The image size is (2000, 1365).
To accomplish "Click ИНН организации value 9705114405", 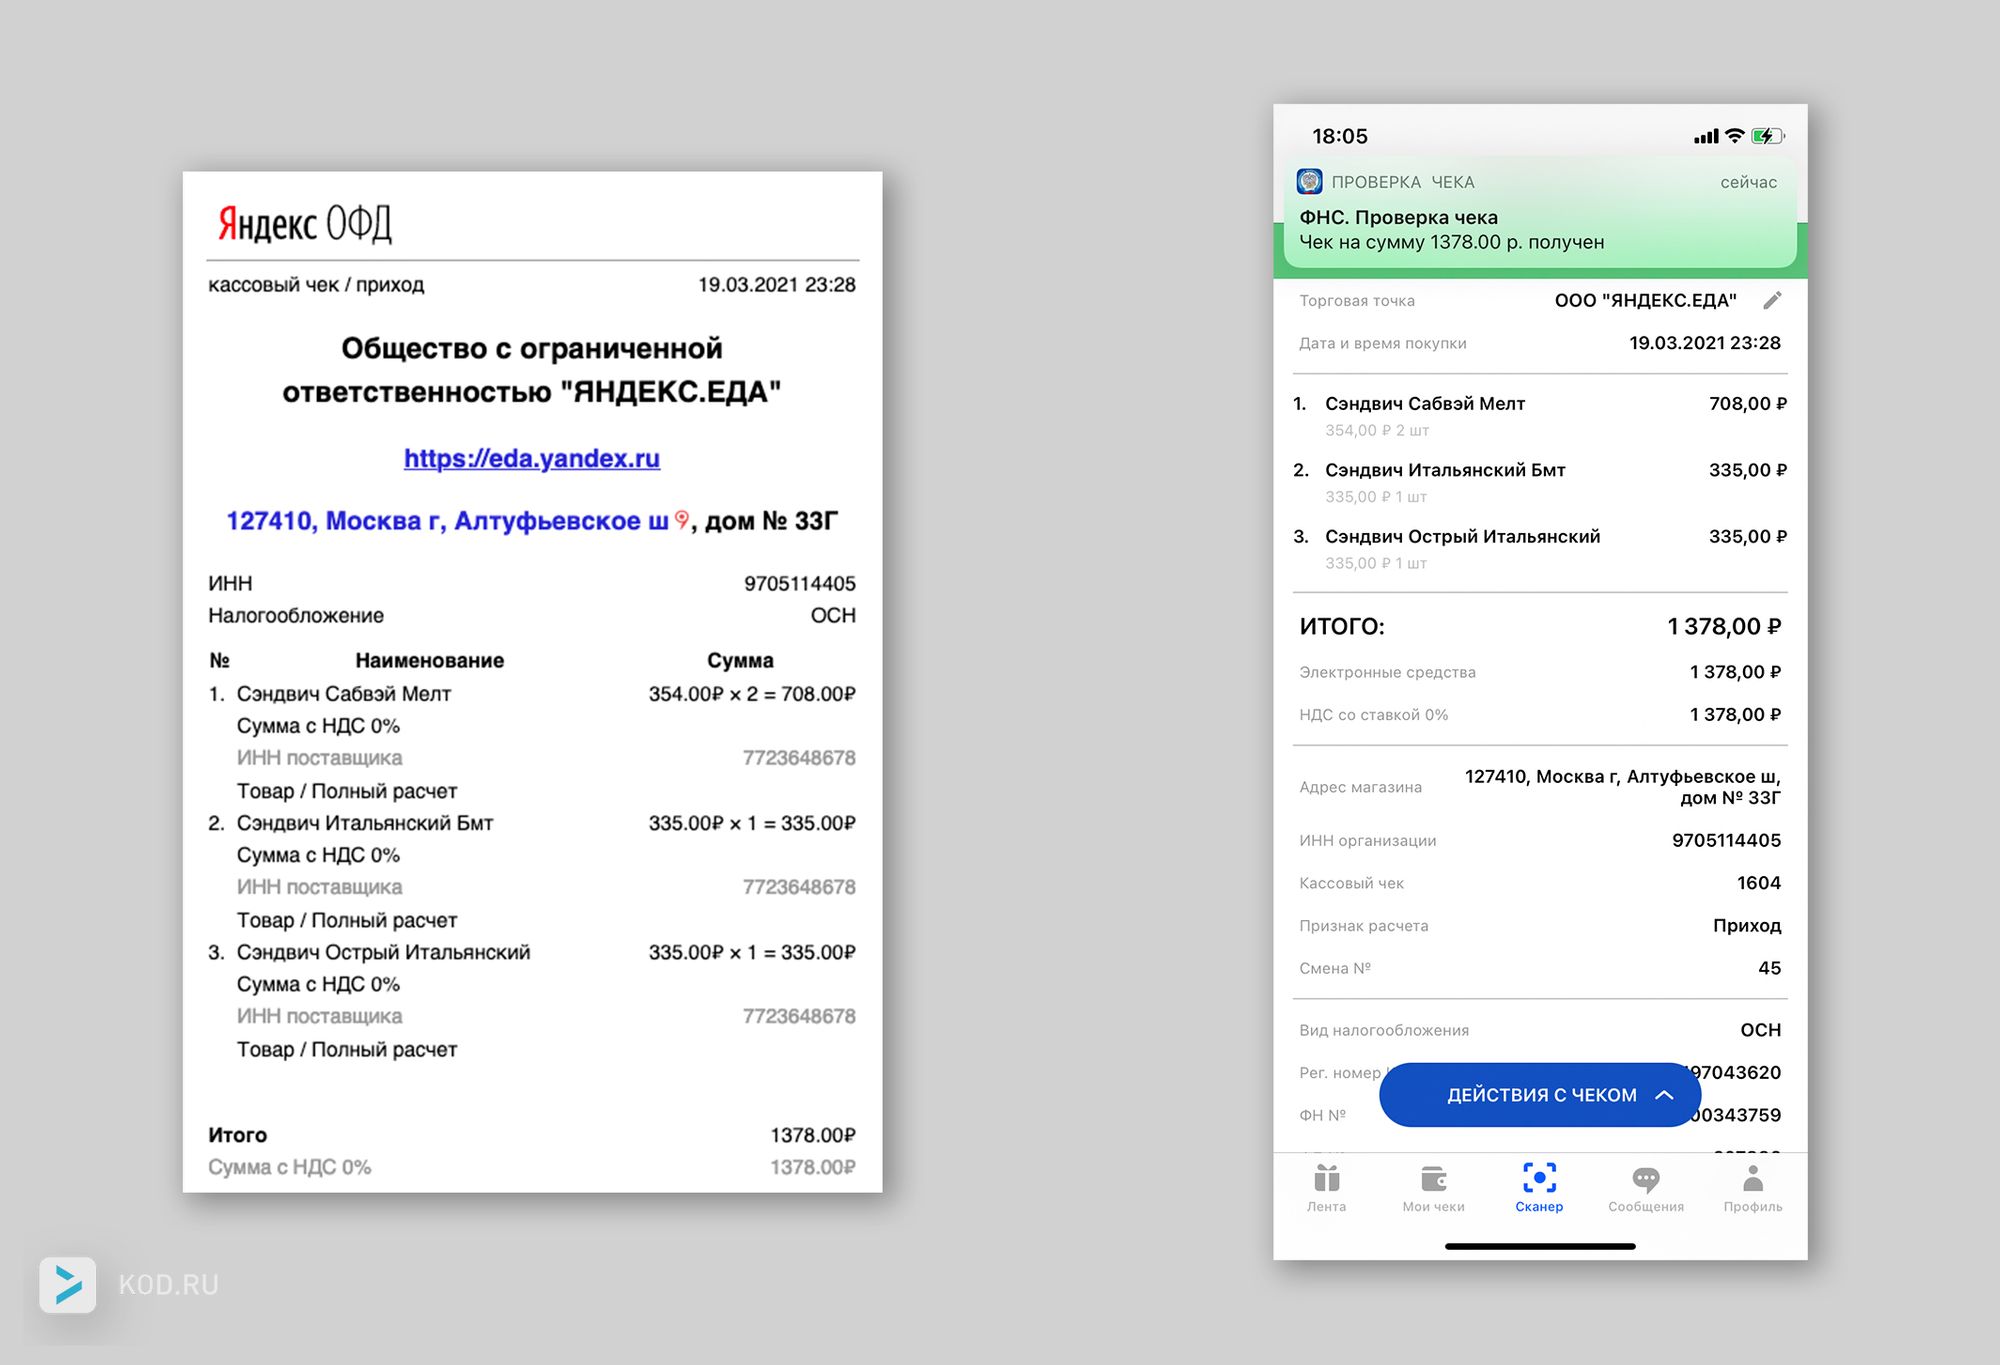I will (1726, 840).
